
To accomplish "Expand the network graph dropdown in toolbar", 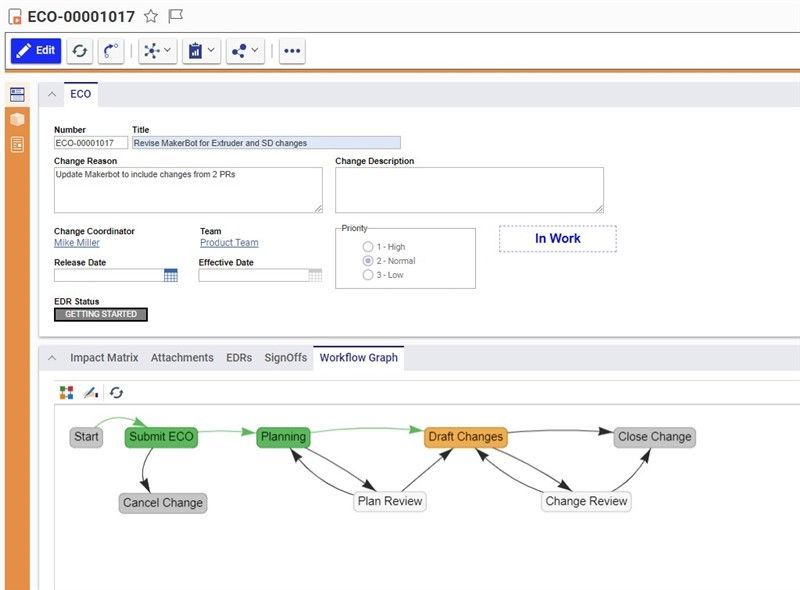I will tap(158, 50).
